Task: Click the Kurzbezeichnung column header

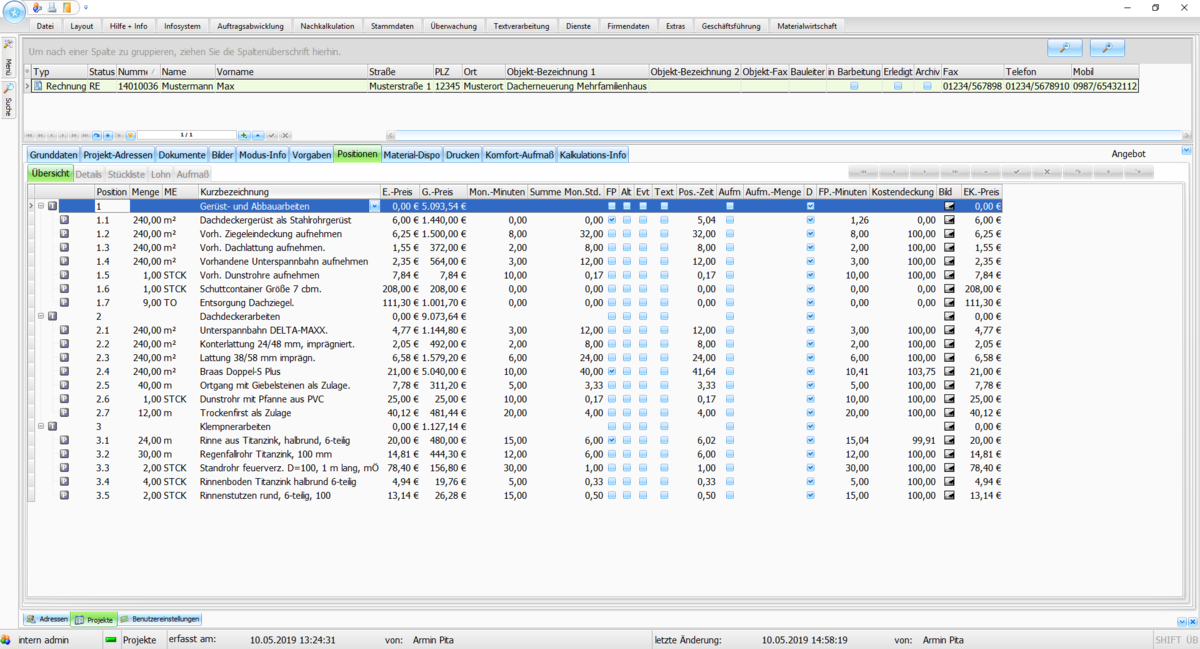Action: pyautogui.click(x=289, y=192)
